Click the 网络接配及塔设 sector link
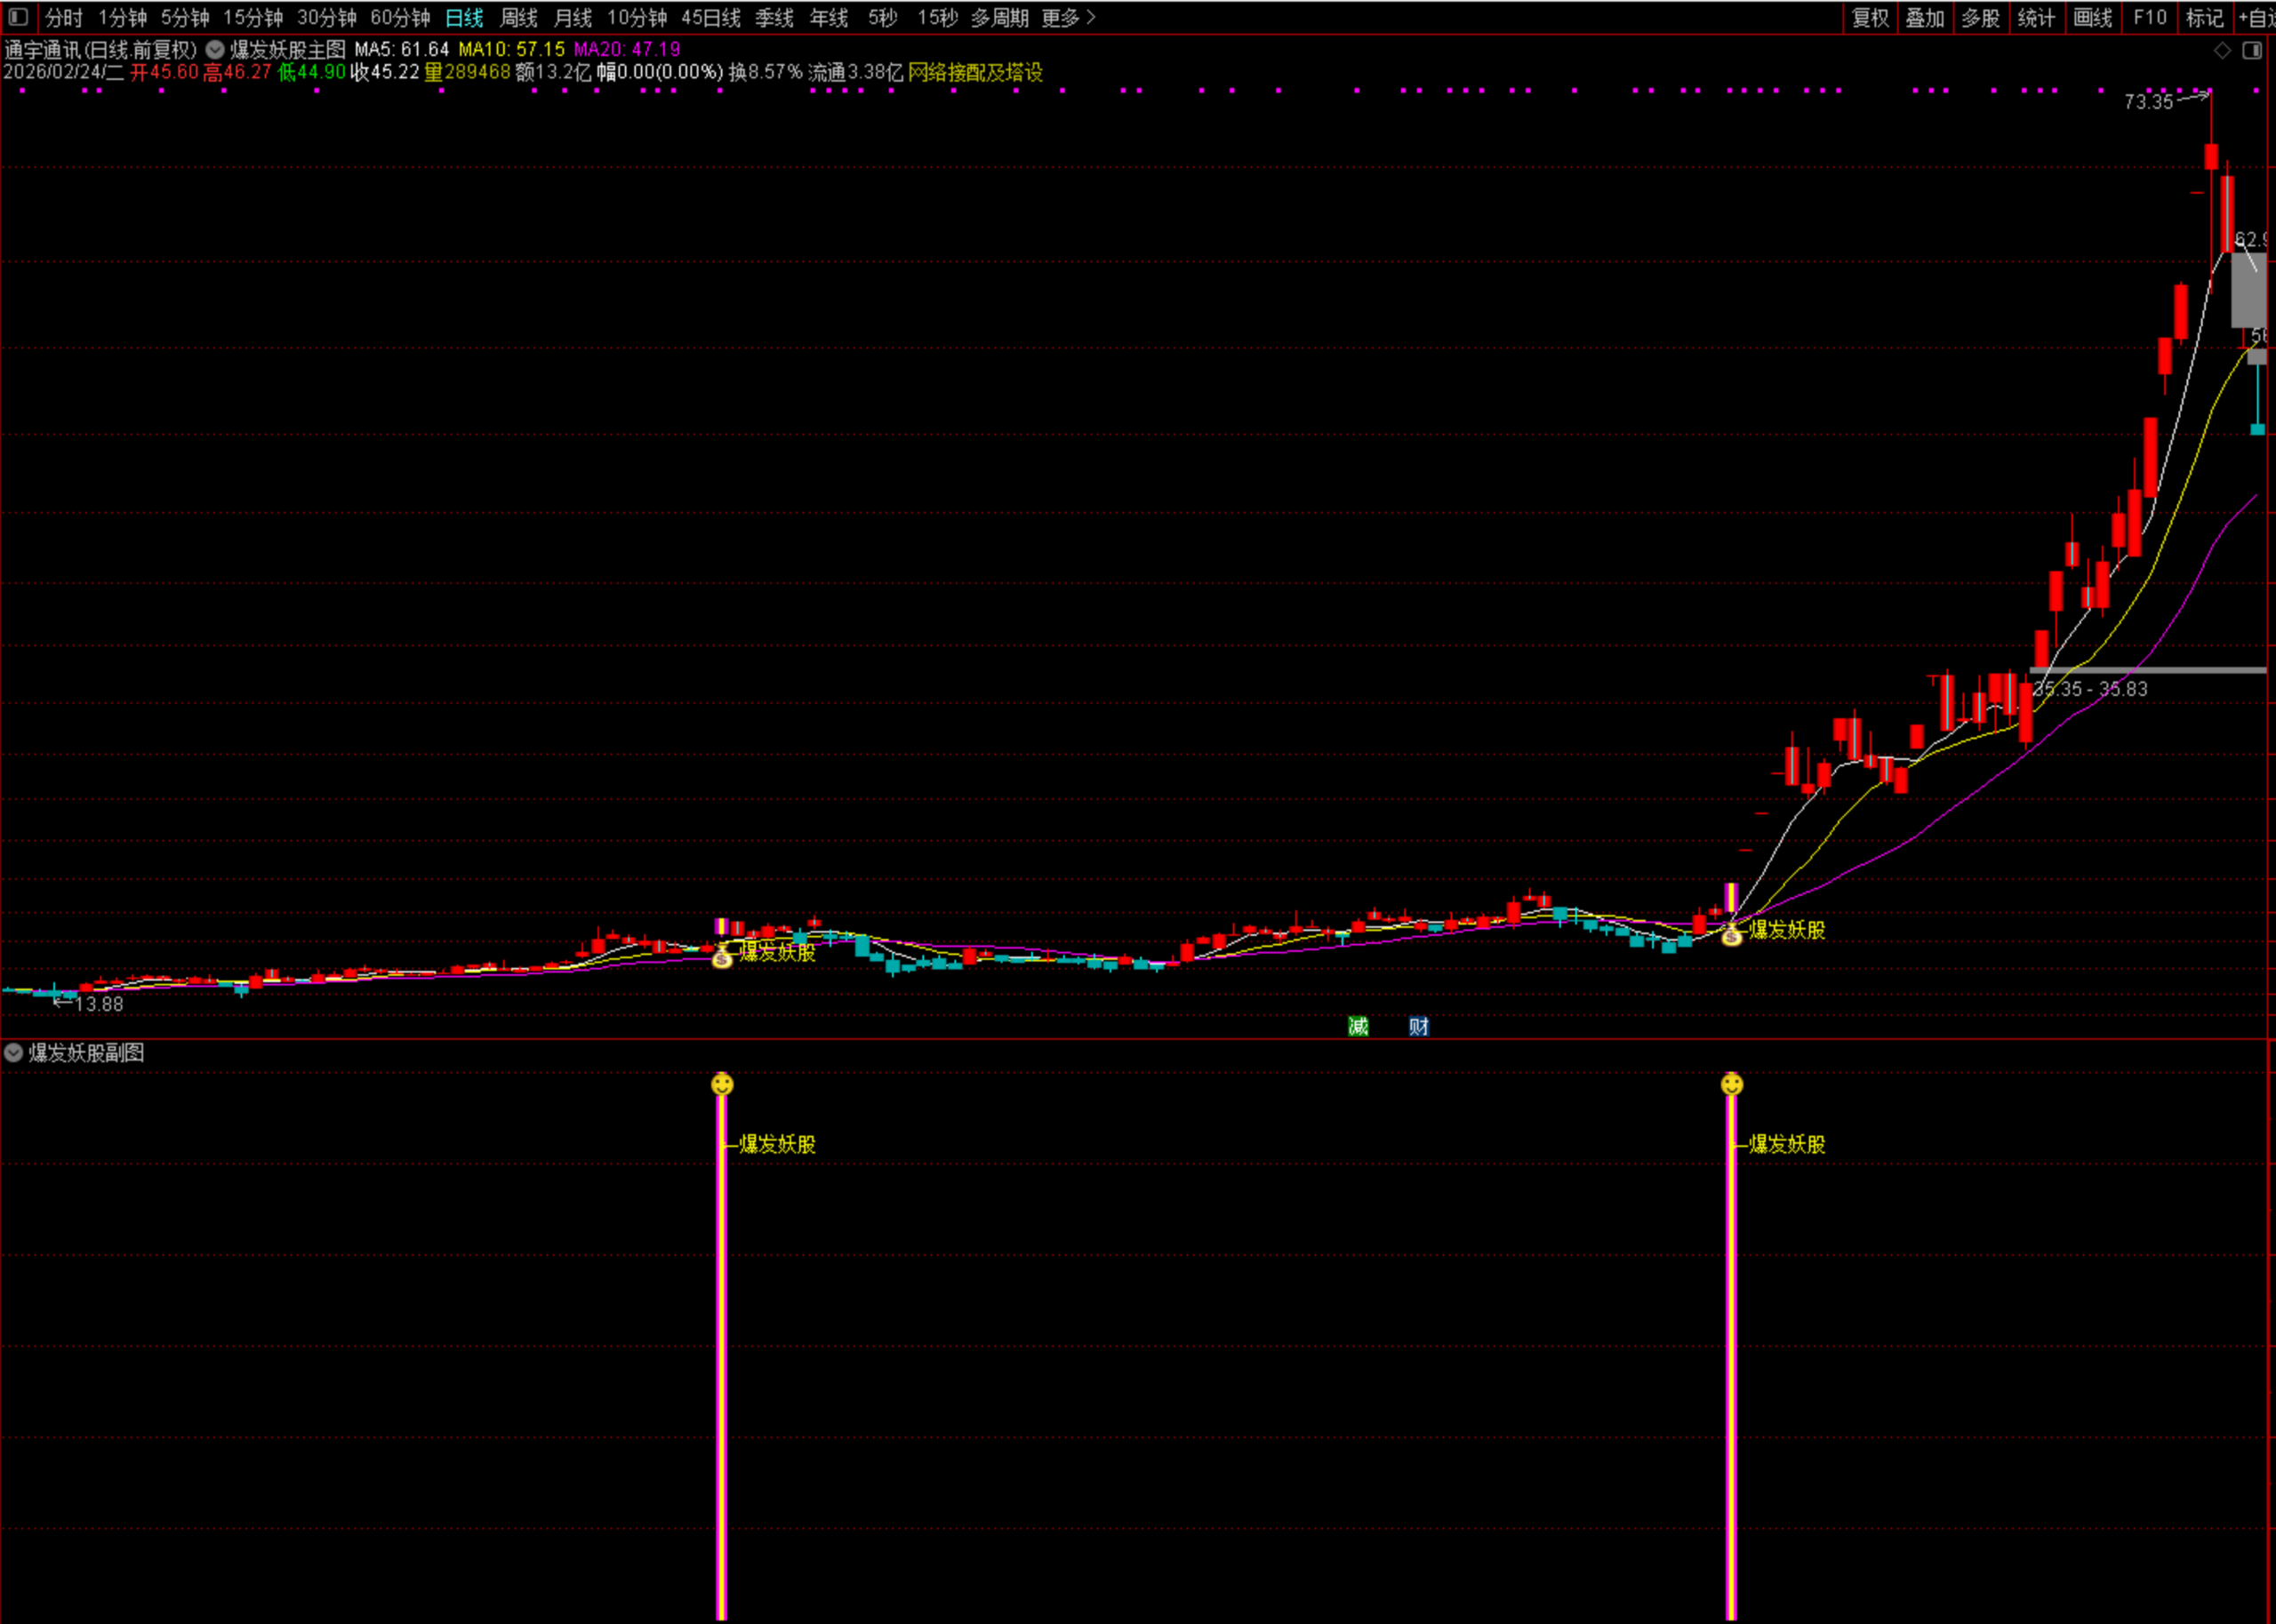The height and width of the screenshot is (1624, 2276). pos(975,72)
